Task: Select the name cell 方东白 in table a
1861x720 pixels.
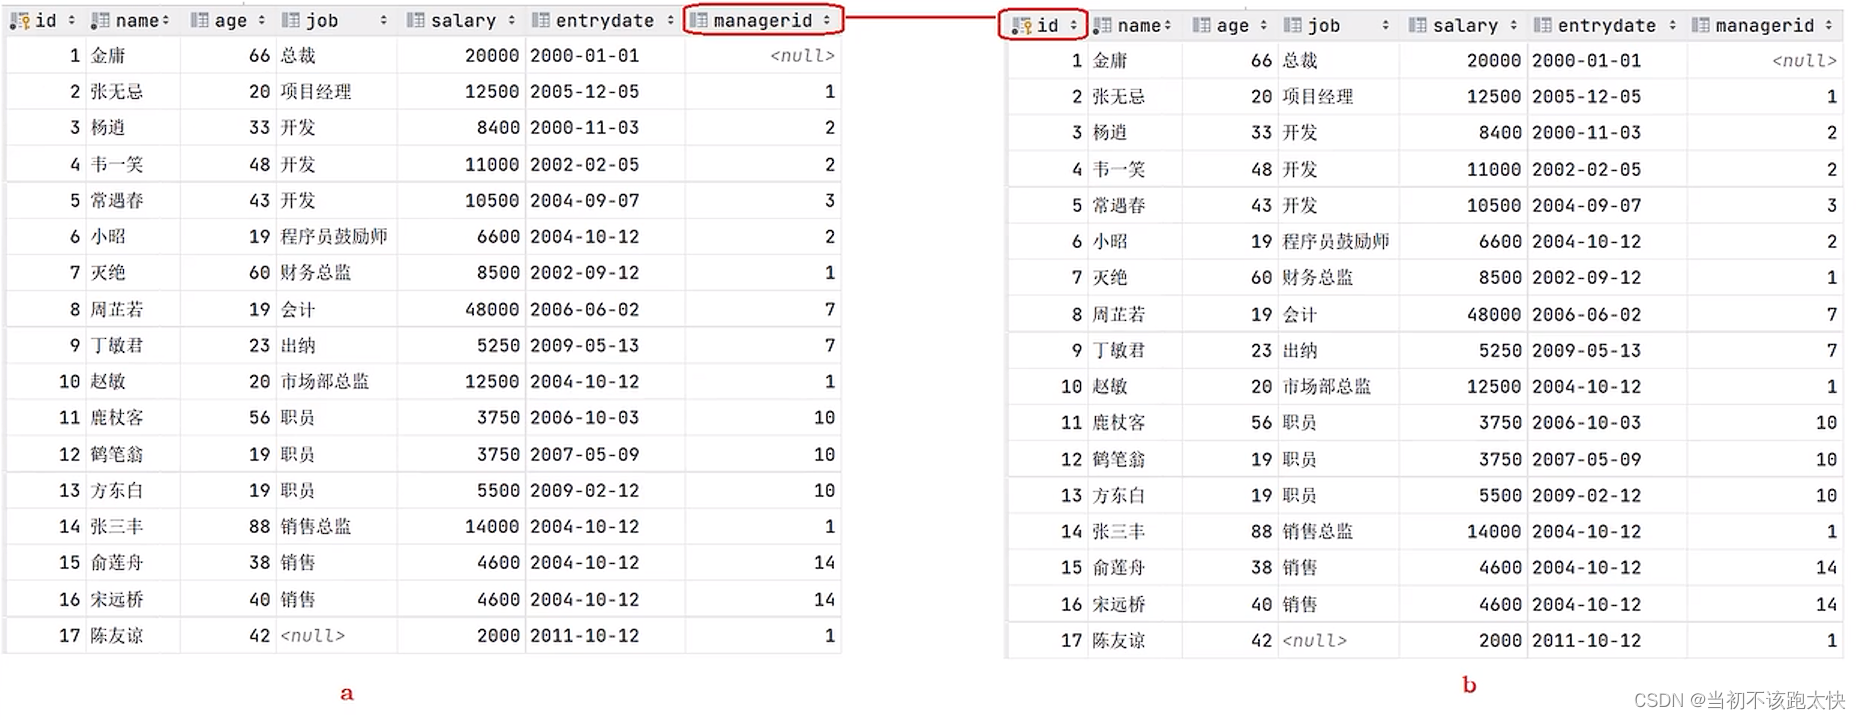Action: pyautogui.click(x=116, y=491)
